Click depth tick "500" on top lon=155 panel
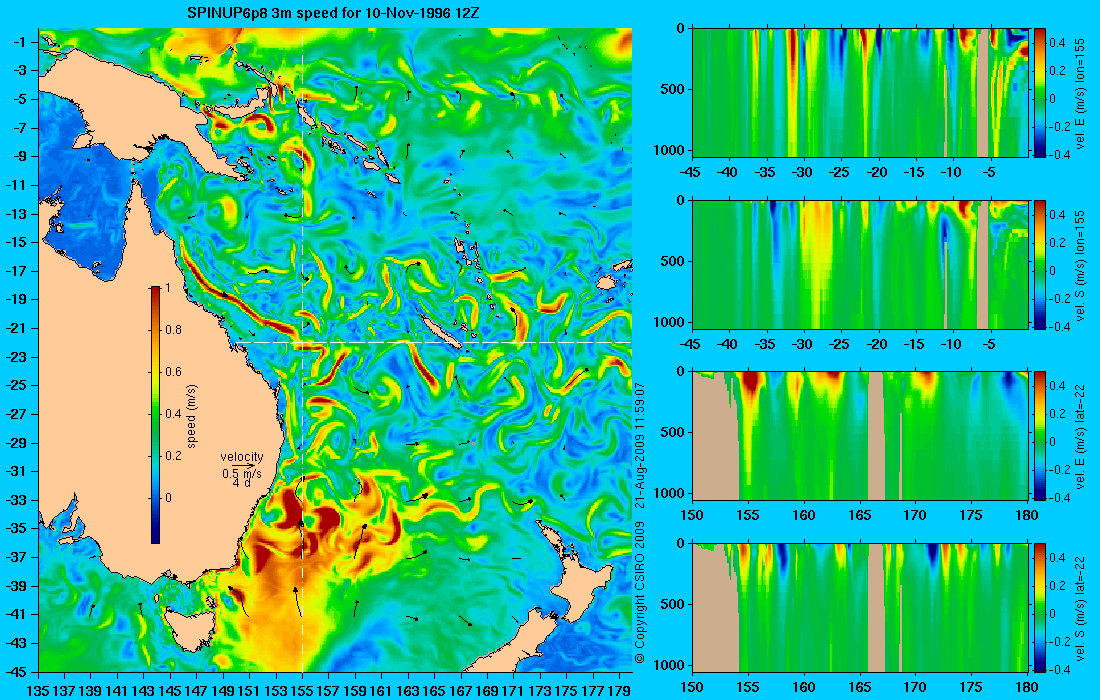 pos(673,89)
